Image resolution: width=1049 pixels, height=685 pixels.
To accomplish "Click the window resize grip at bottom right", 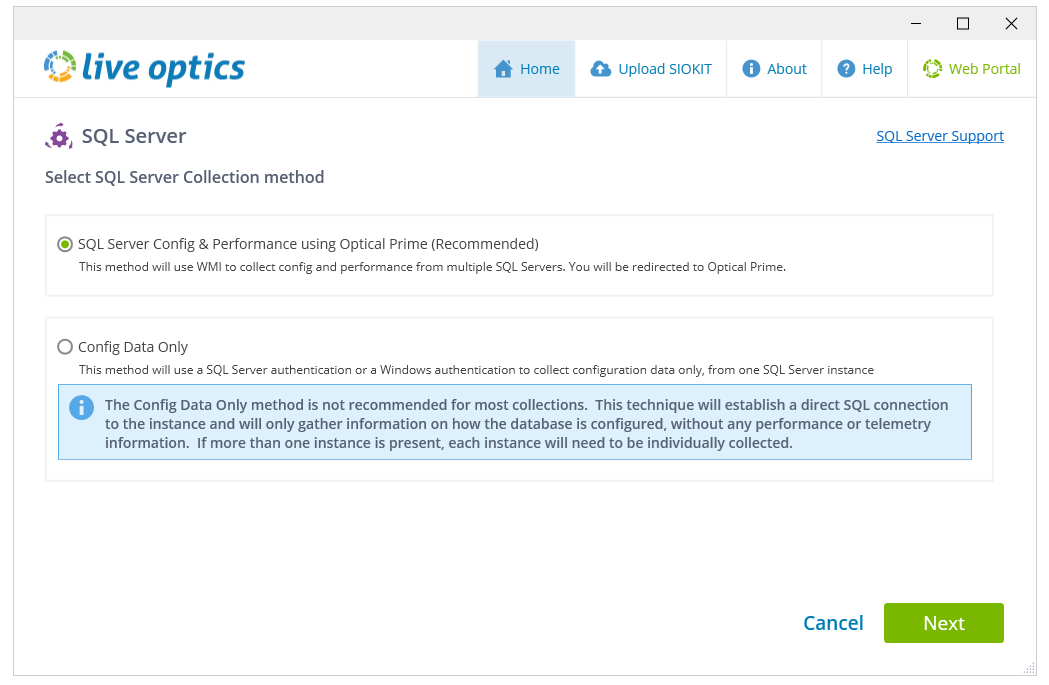I will [1030, 668].
